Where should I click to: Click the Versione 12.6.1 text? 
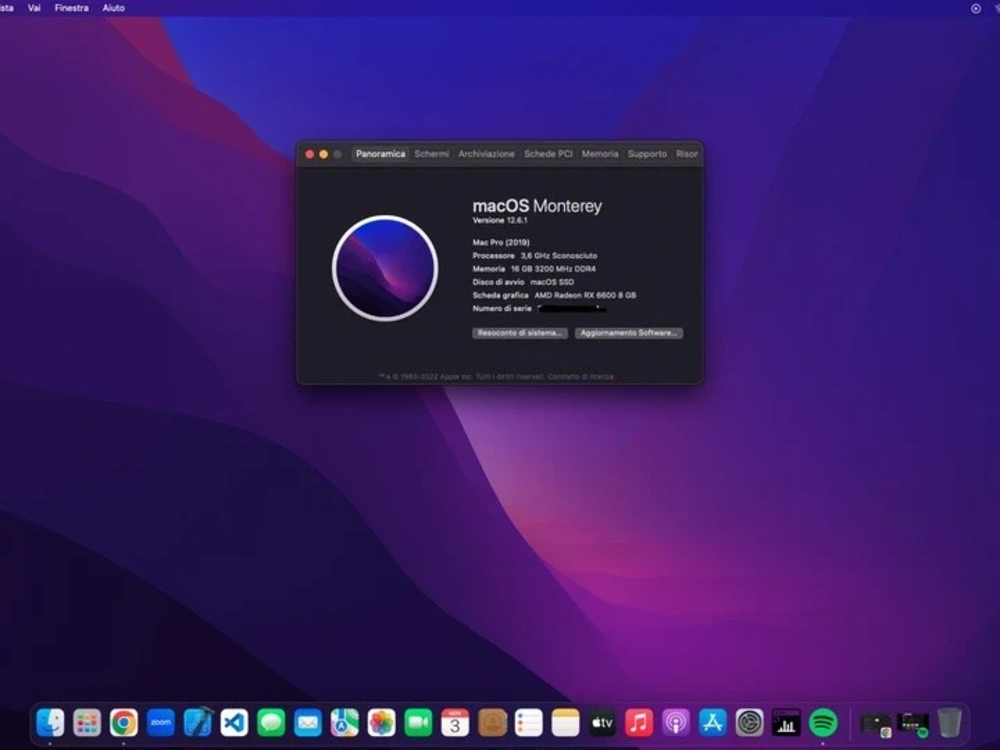pyautogui.click(x=500, y=220)
